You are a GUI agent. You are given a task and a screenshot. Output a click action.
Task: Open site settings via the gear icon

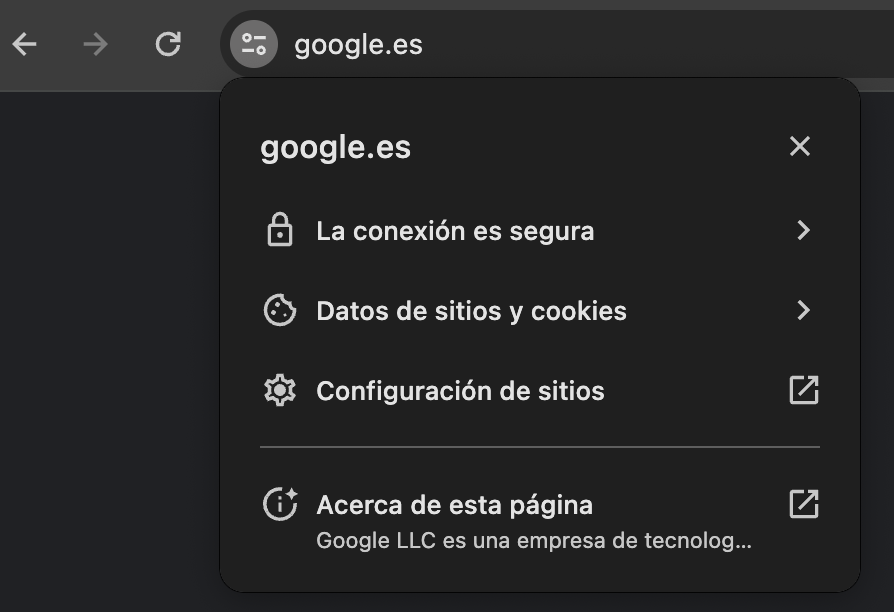[280, 390]
